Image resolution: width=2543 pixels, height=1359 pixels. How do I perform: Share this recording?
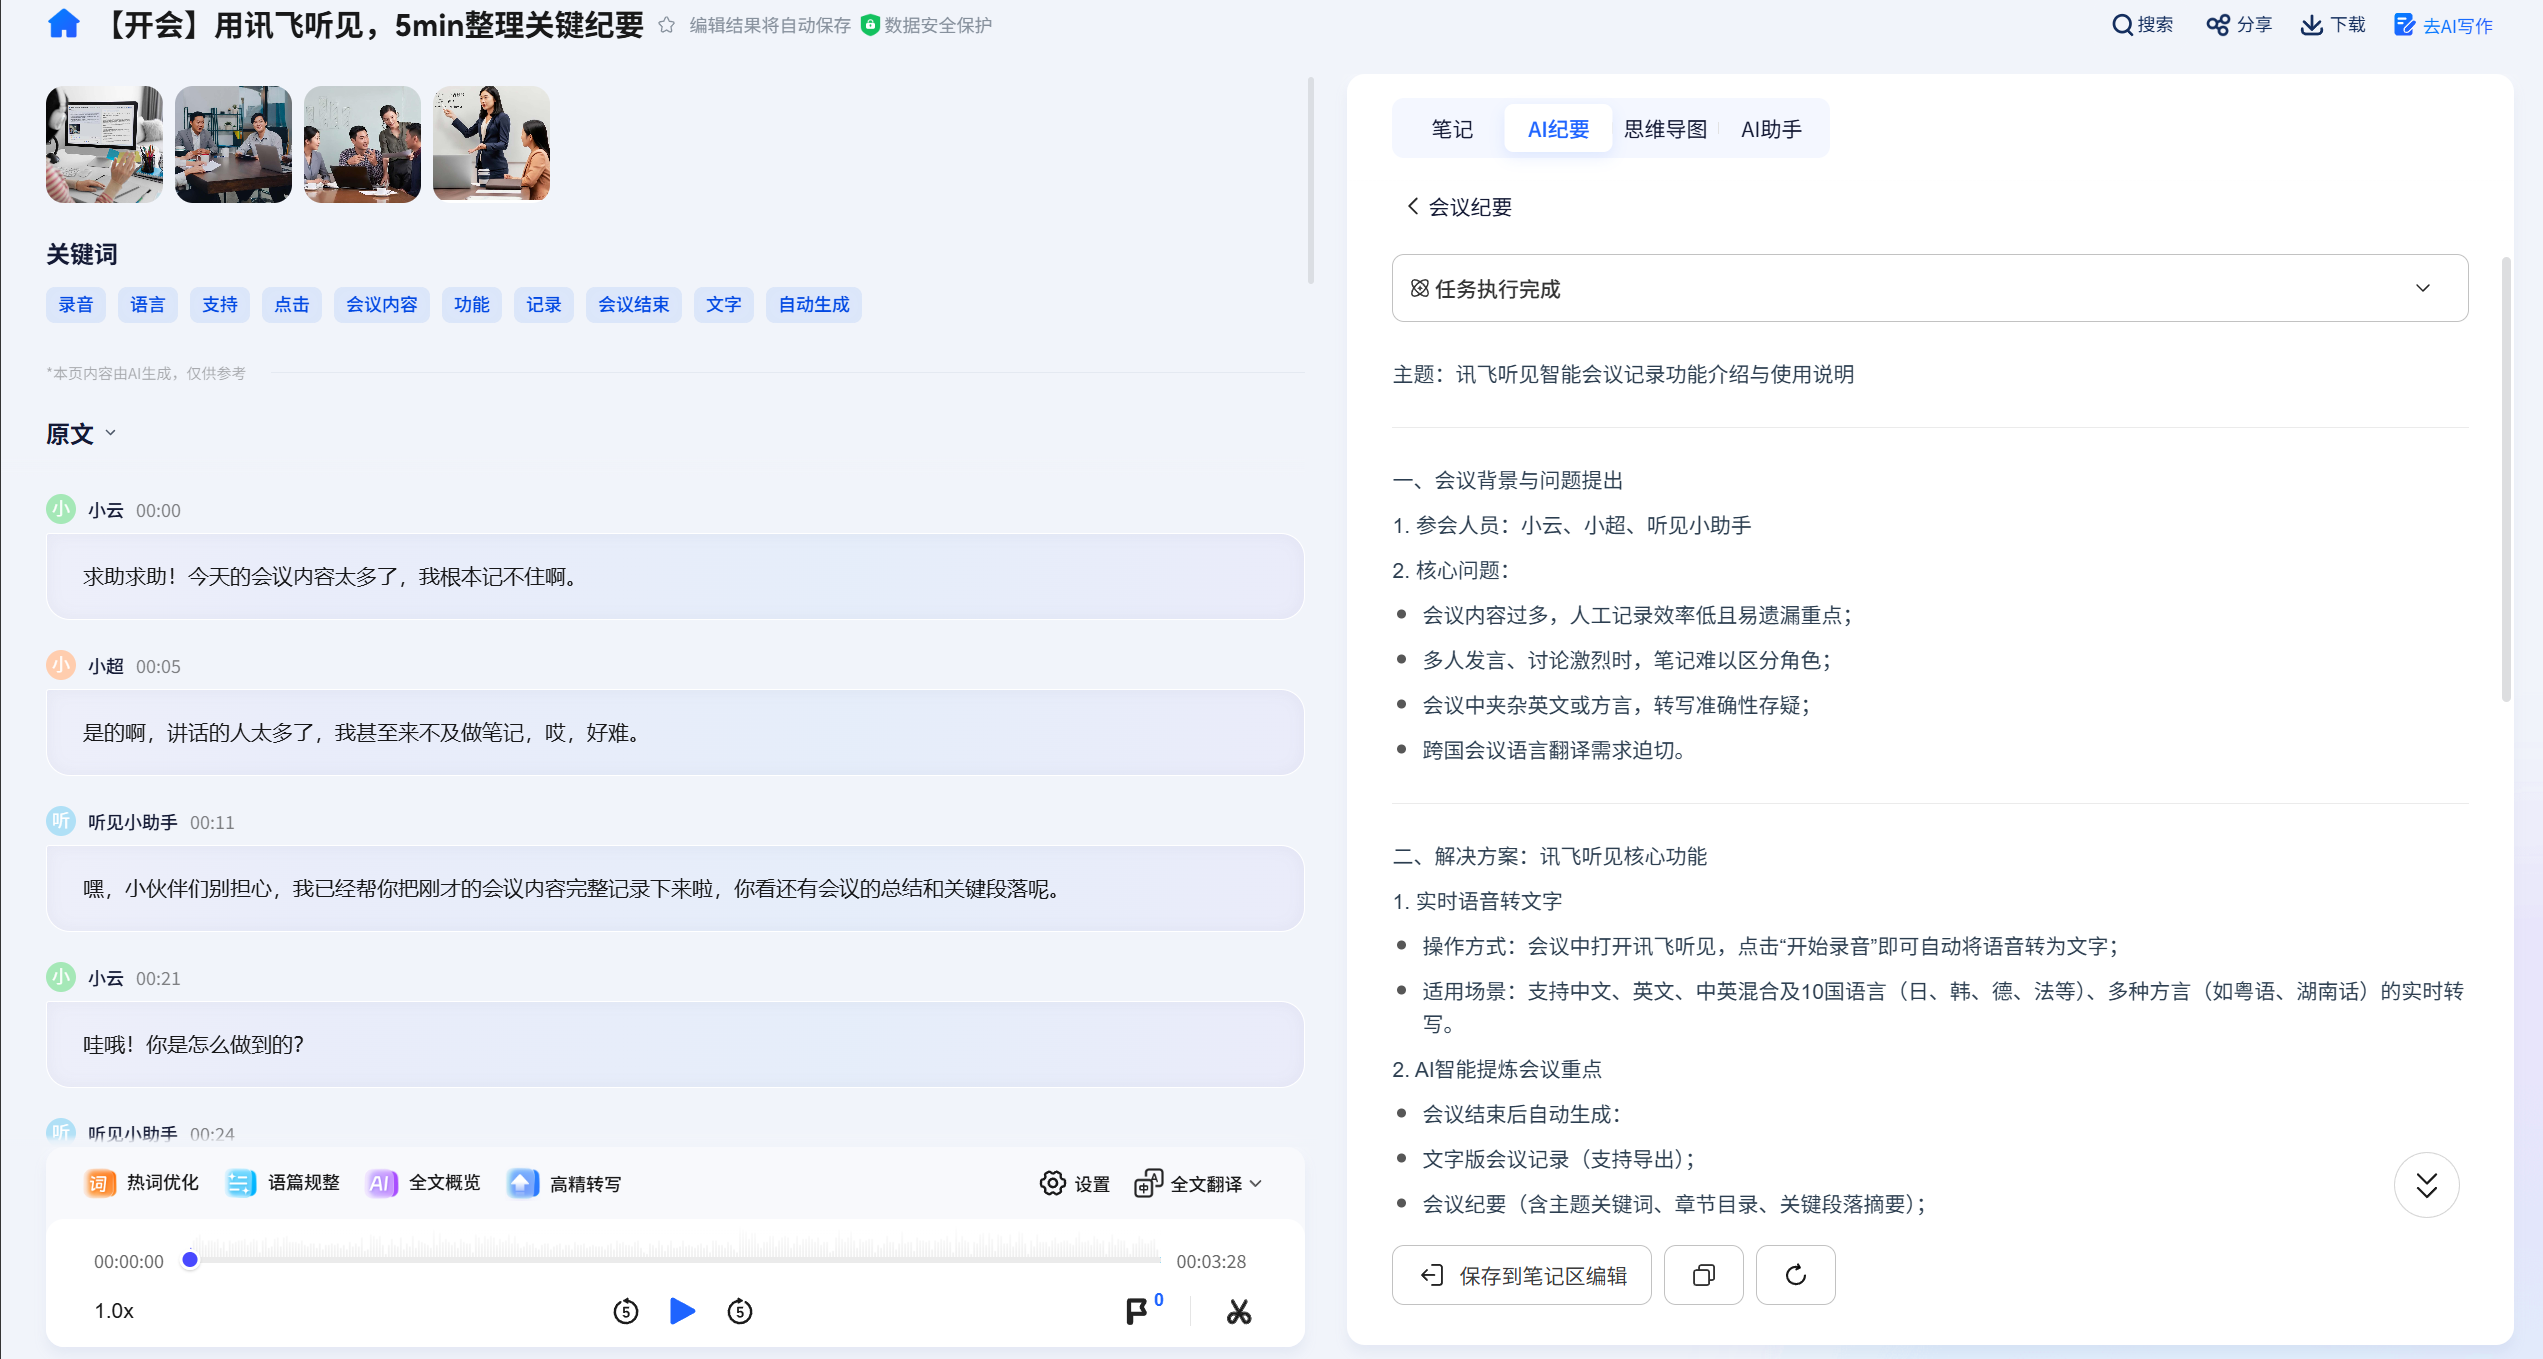[2239, 25]
